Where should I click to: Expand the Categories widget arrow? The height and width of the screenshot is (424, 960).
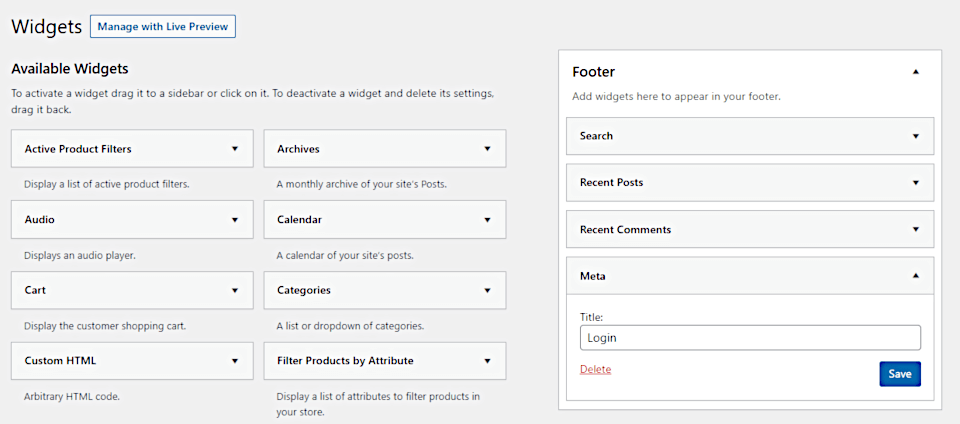[x=487, y=290]
